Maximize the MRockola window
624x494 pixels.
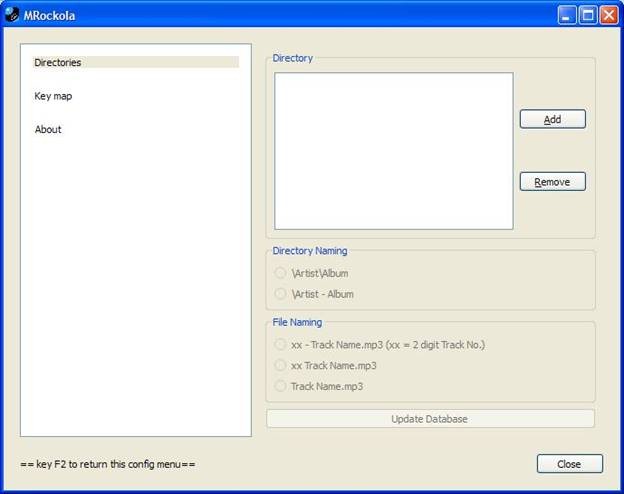click(588, 16)
